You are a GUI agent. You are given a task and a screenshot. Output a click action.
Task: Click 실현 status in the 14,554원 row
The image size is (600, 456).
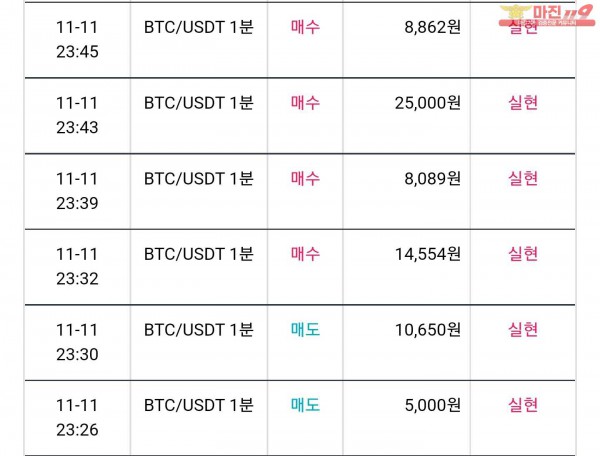(x=523, y=254)
